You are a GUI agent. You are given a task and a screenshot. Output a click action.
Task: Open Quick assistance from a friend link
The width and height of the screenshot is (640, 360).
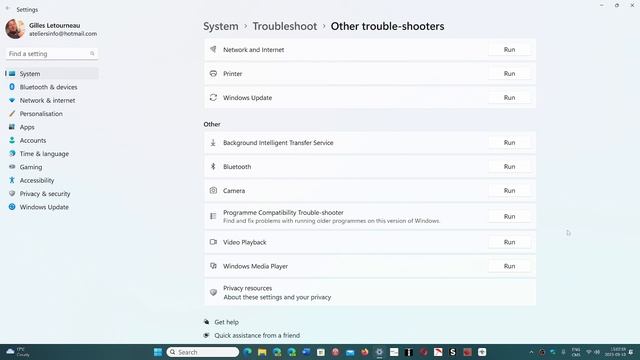click(257, 336)
